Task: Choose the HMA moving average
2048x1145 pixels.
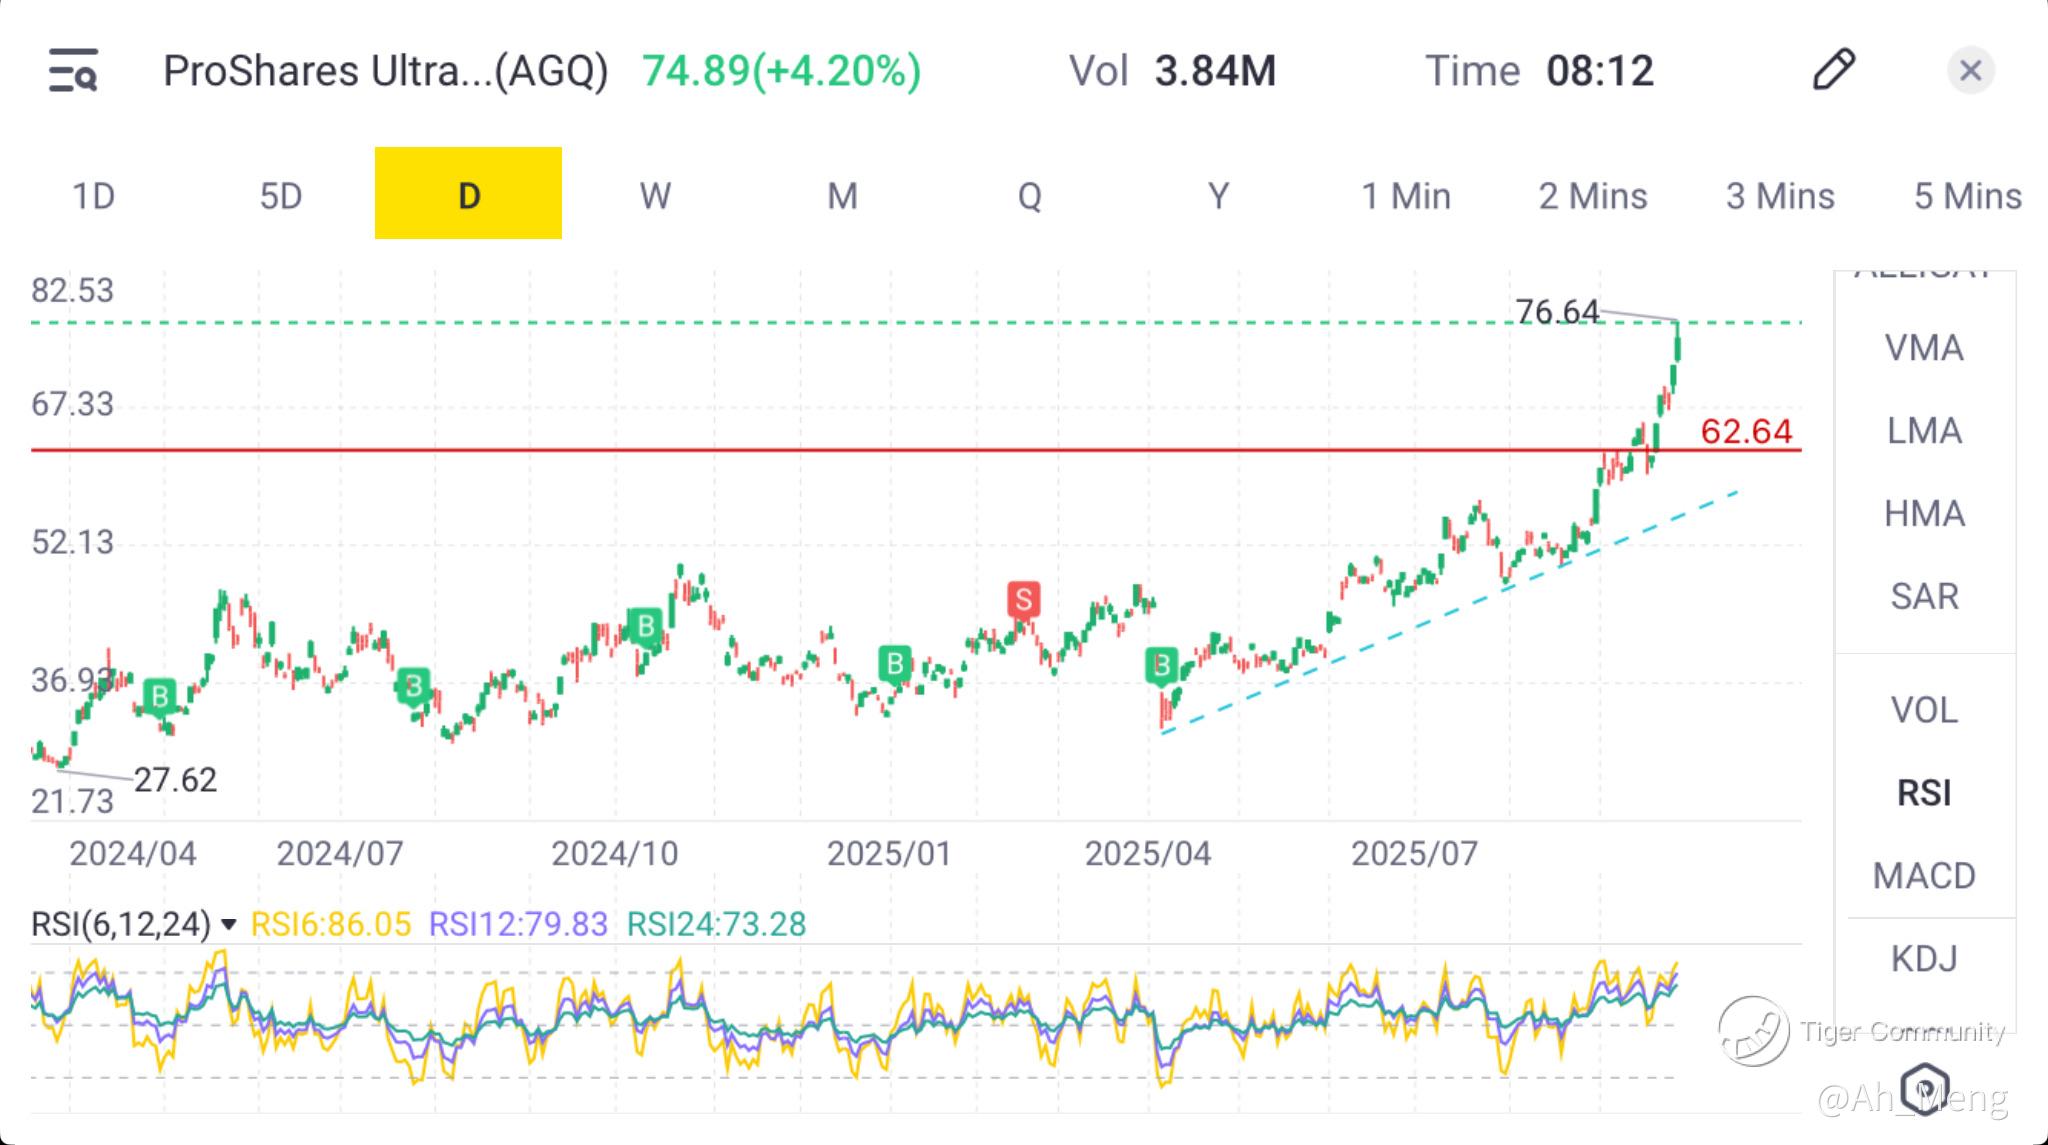Action: [1923, 513]
